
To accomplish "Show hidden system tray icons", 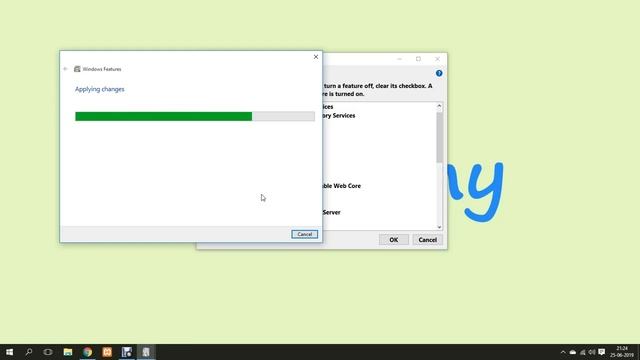I will click(x=563, y=352).
